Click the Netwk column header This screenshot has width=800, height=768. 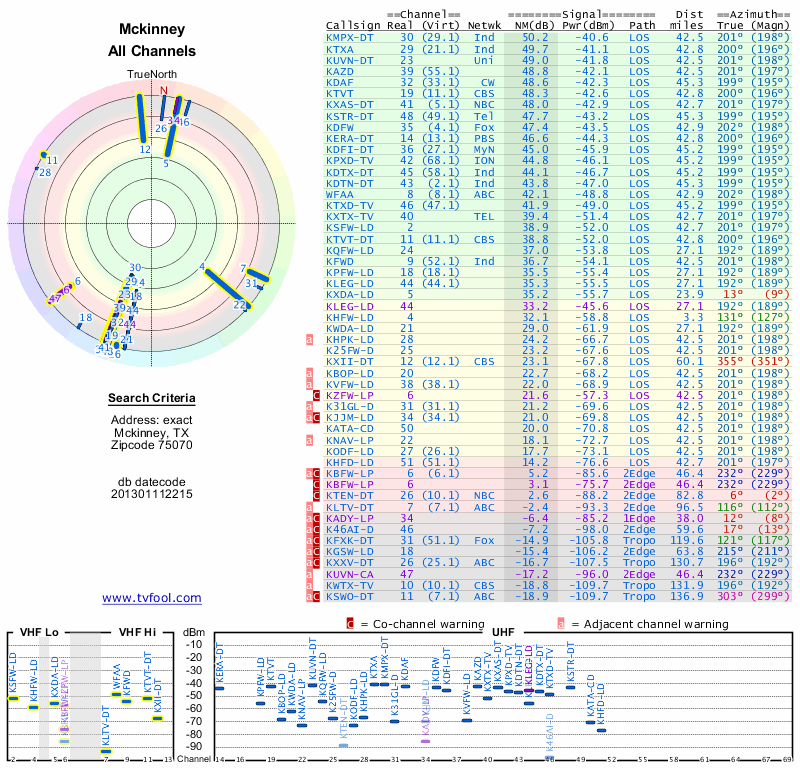point(484,26)
